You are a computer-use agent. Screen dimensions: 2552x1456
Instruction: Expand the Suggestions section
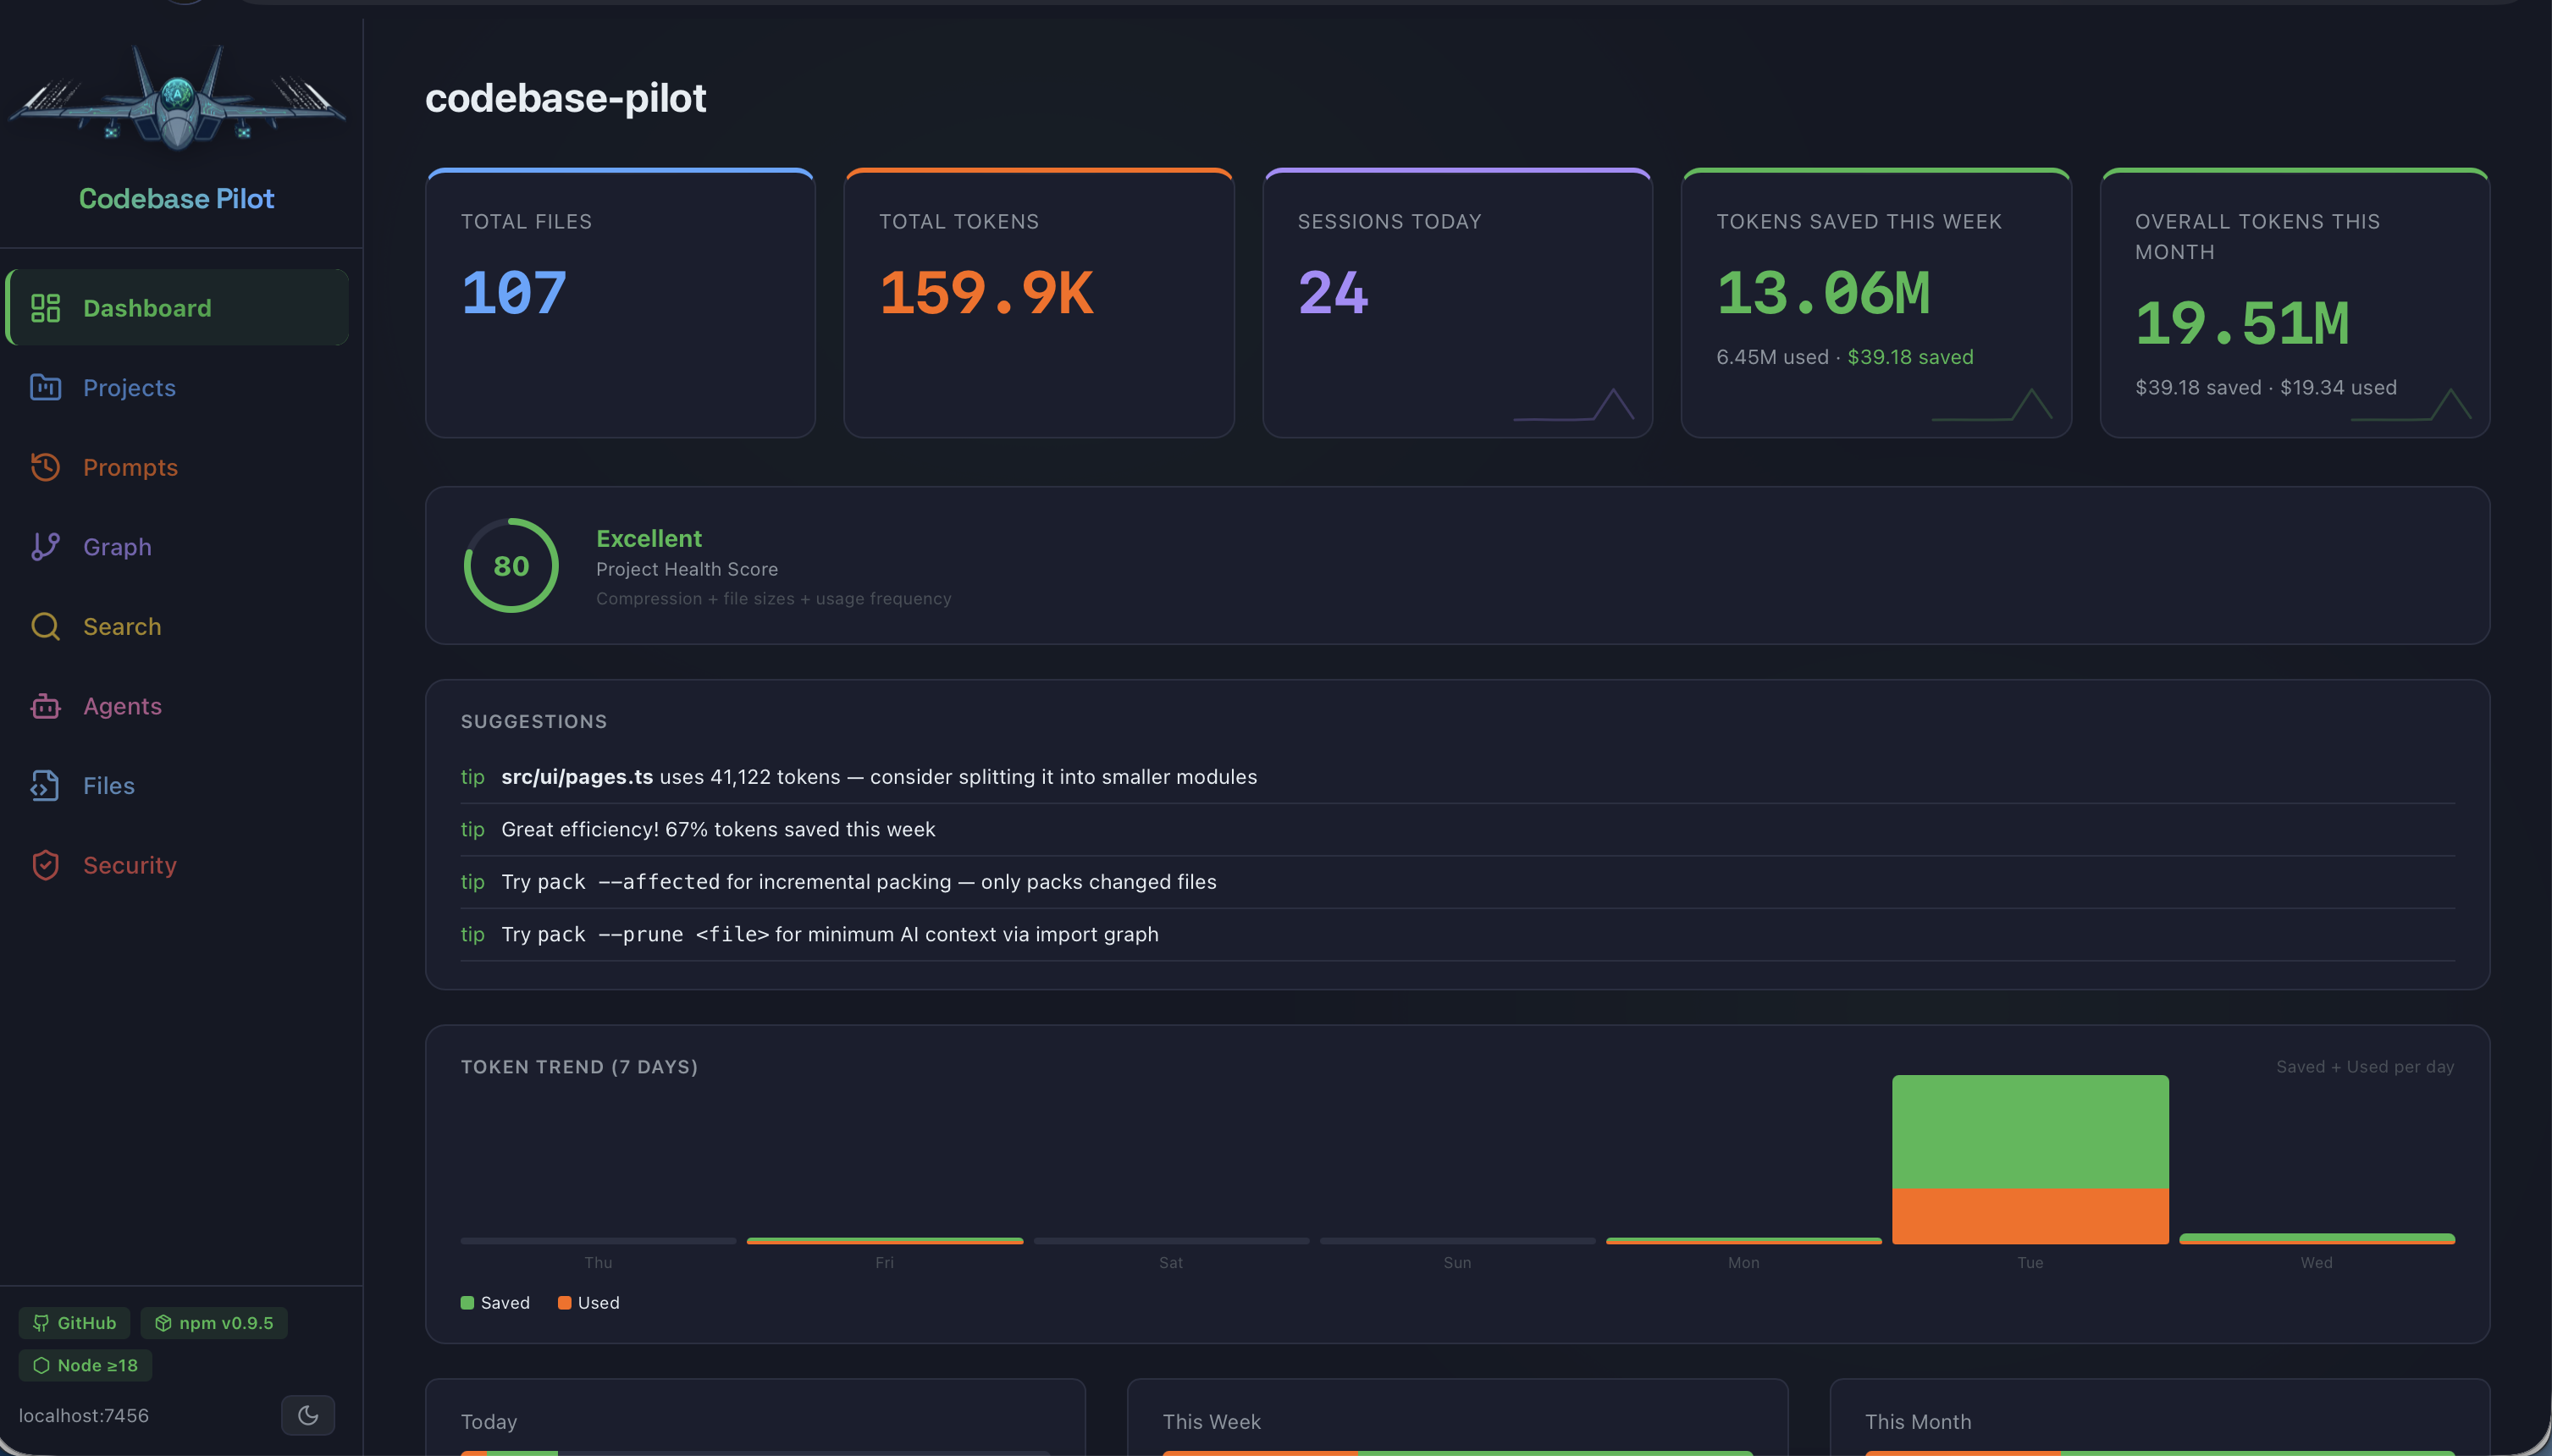[x=534, y=721]
